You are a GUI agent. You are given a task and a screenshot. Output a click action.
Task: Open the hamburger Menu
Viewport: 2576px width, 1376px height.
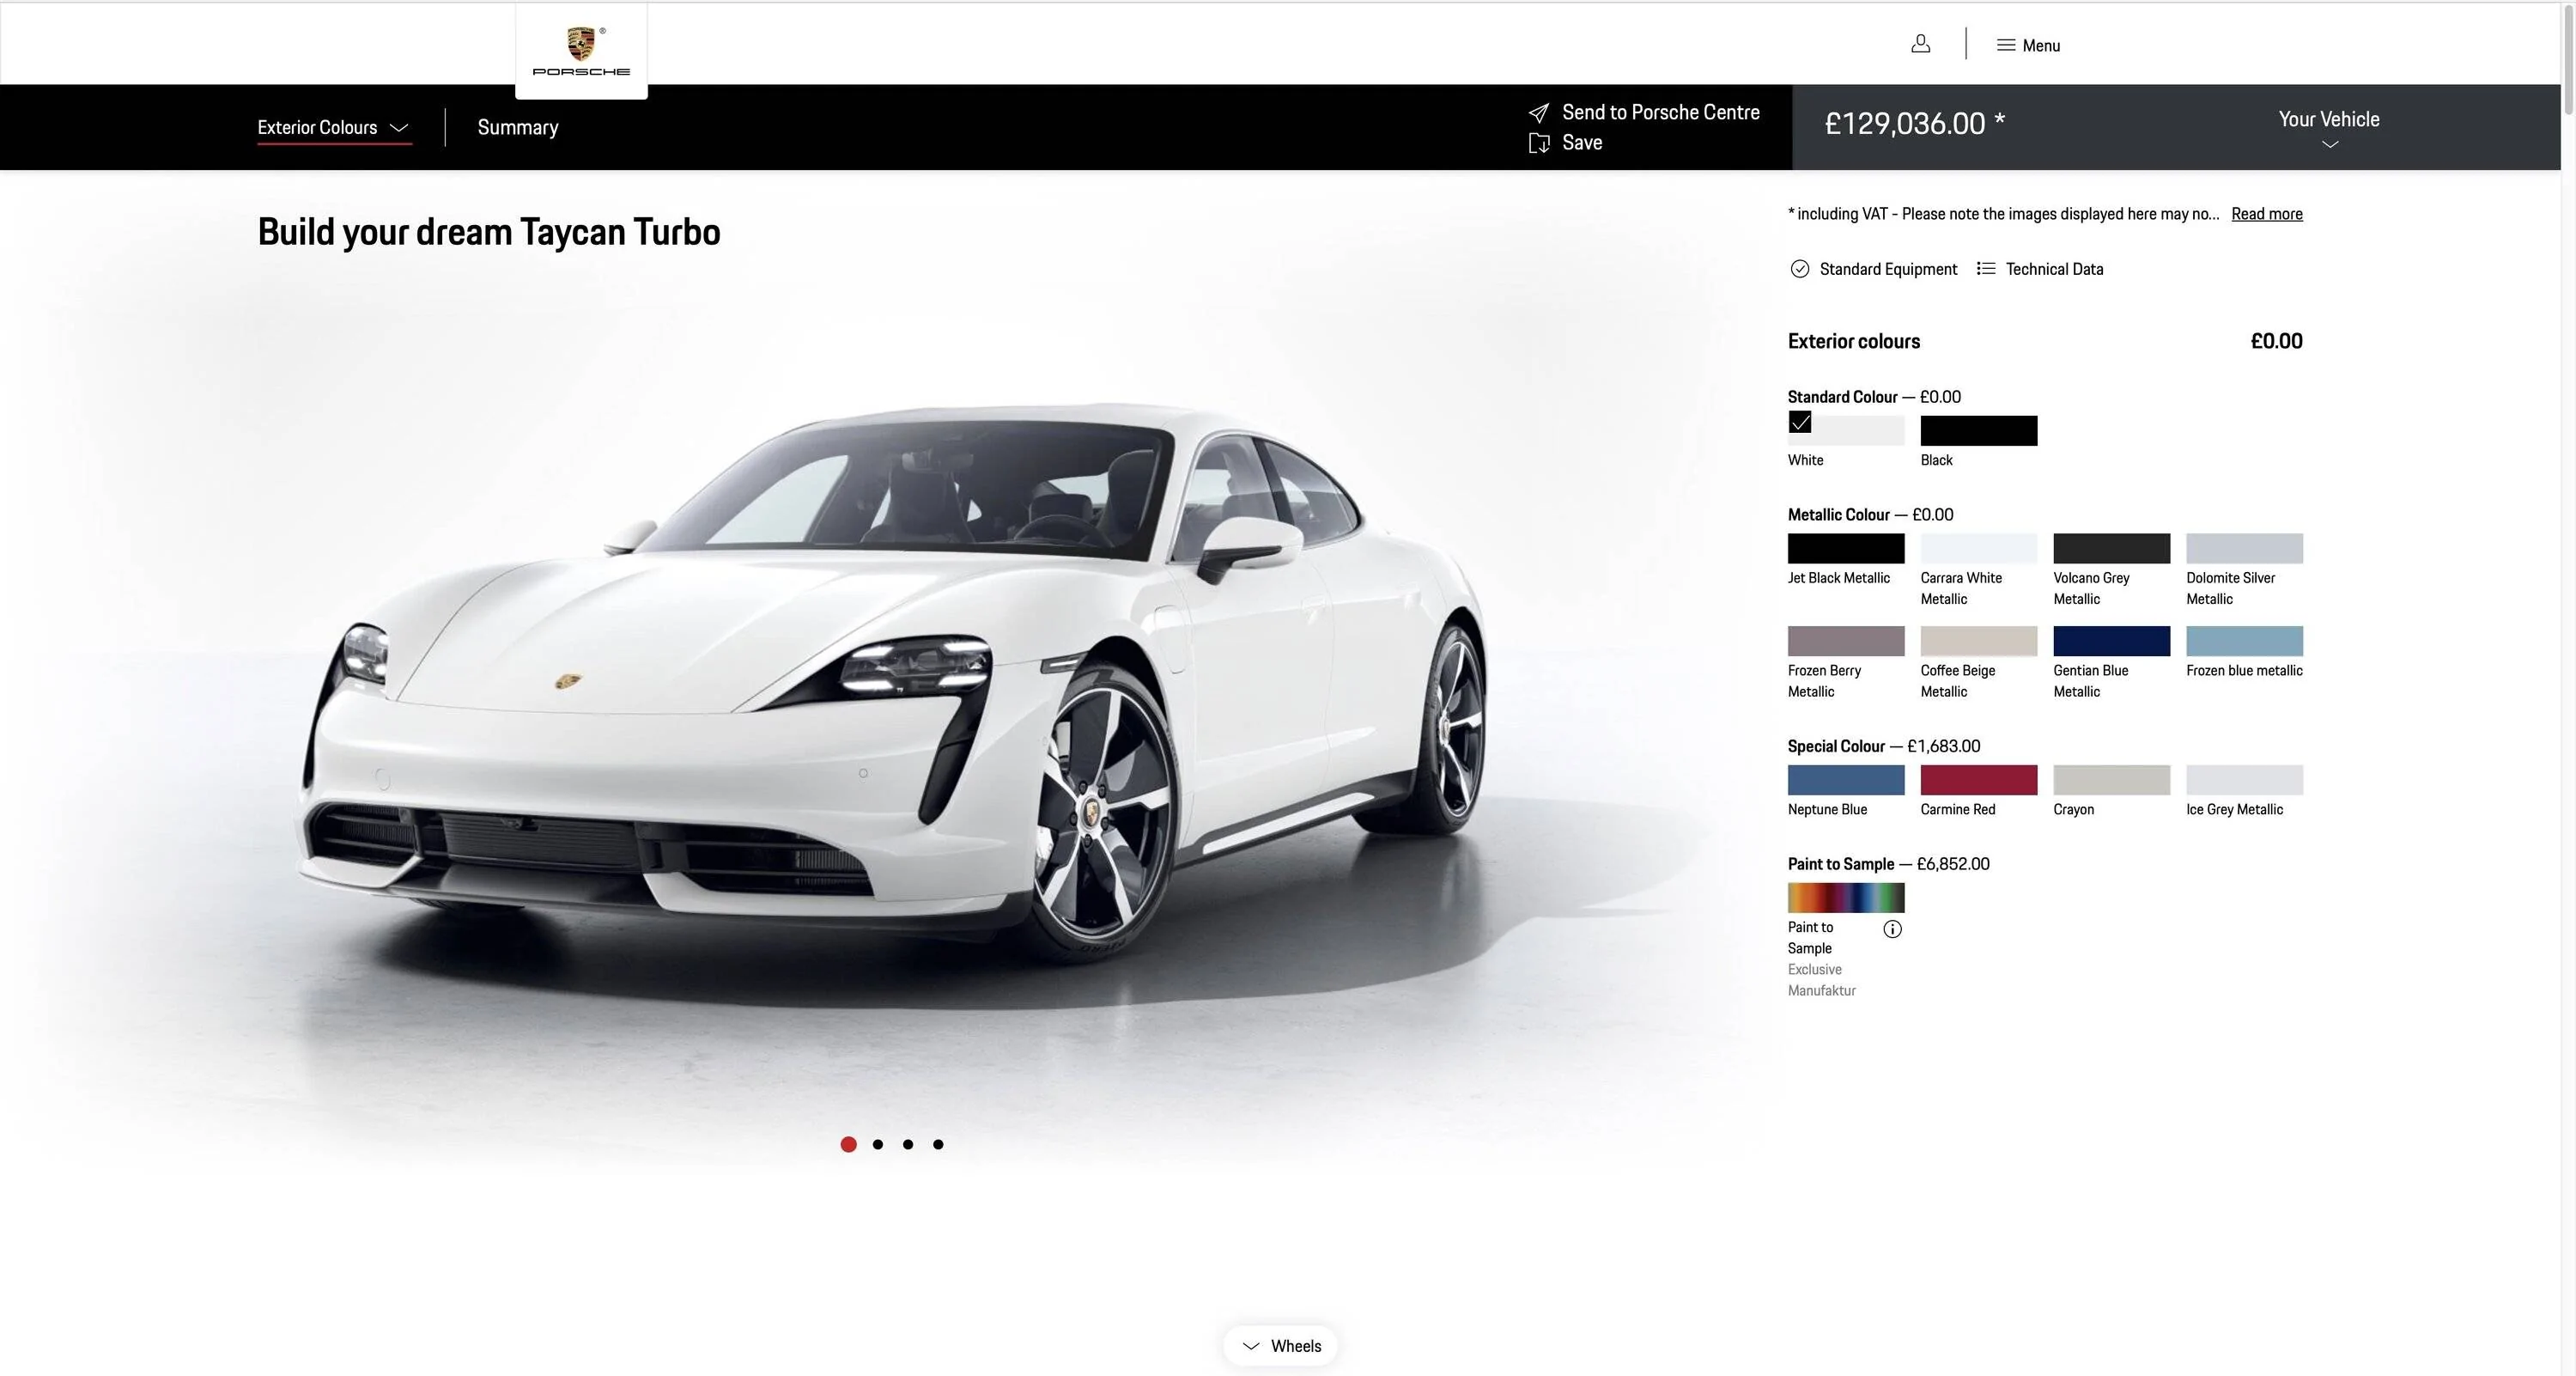click(x=2028, y=45)
